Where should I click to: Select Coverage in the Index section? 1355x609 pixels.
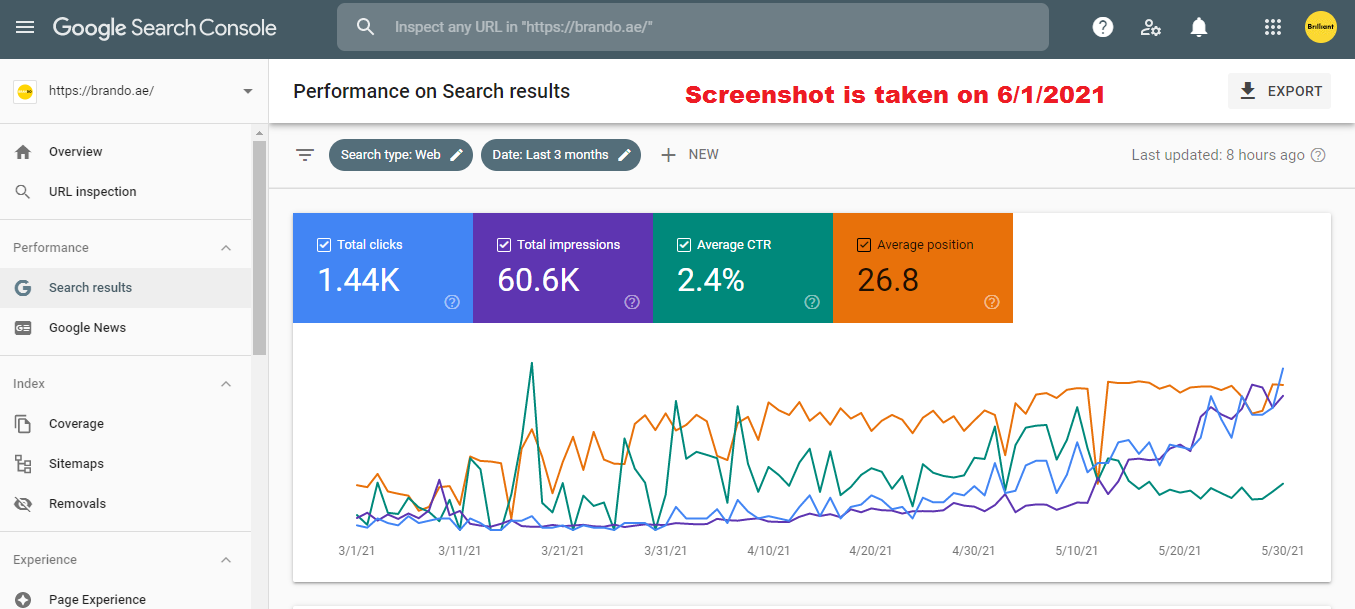(75, 423)
